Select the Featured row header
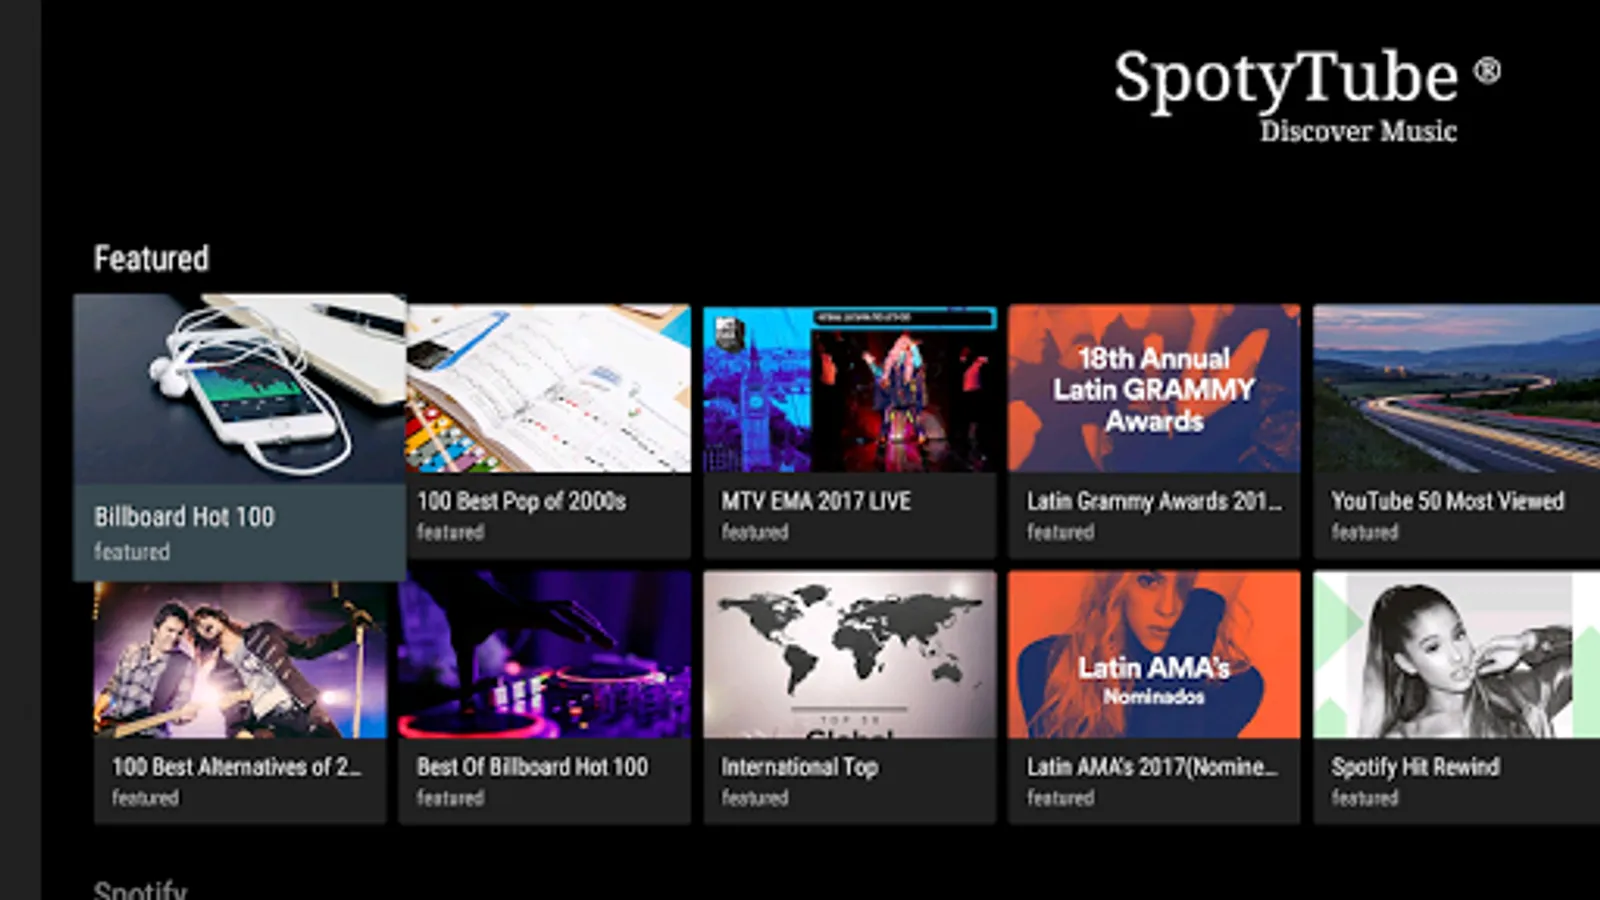The width and height of the screenshot is (1600, 900). pyautogui.click(x=151, y=259)
